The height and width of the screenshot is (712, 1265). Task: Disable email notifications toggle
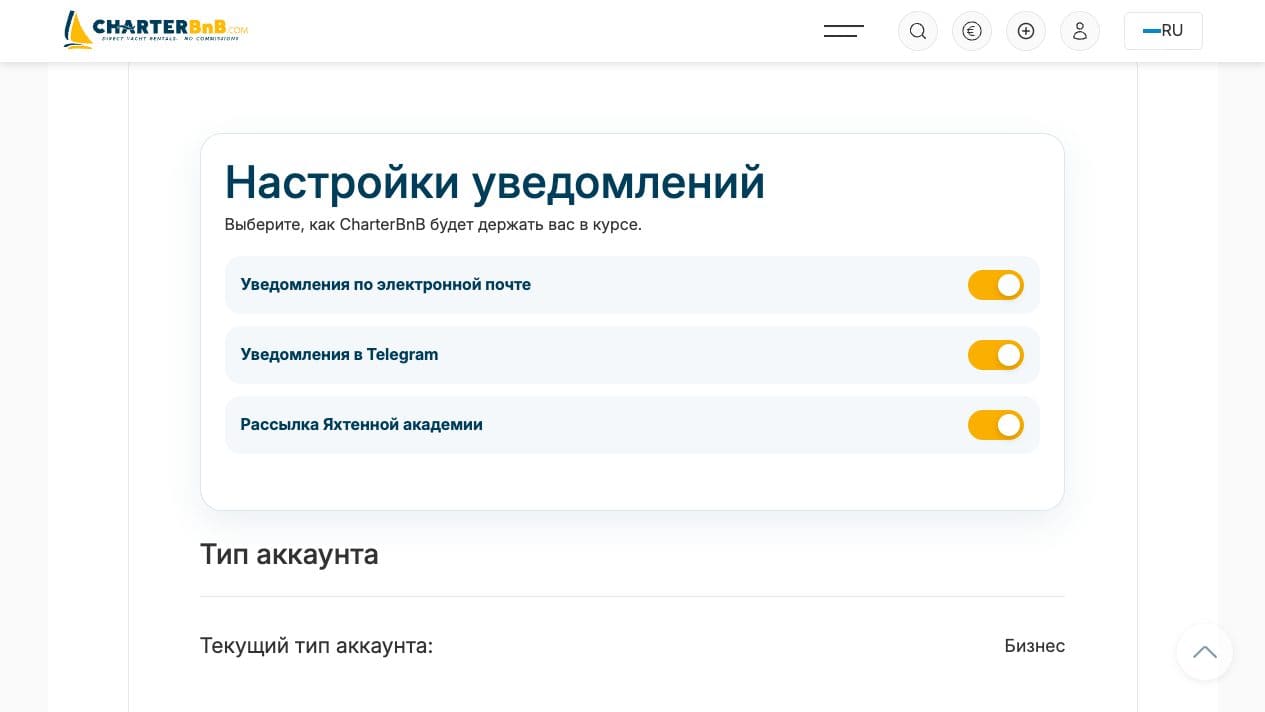[x=996, y=285]
